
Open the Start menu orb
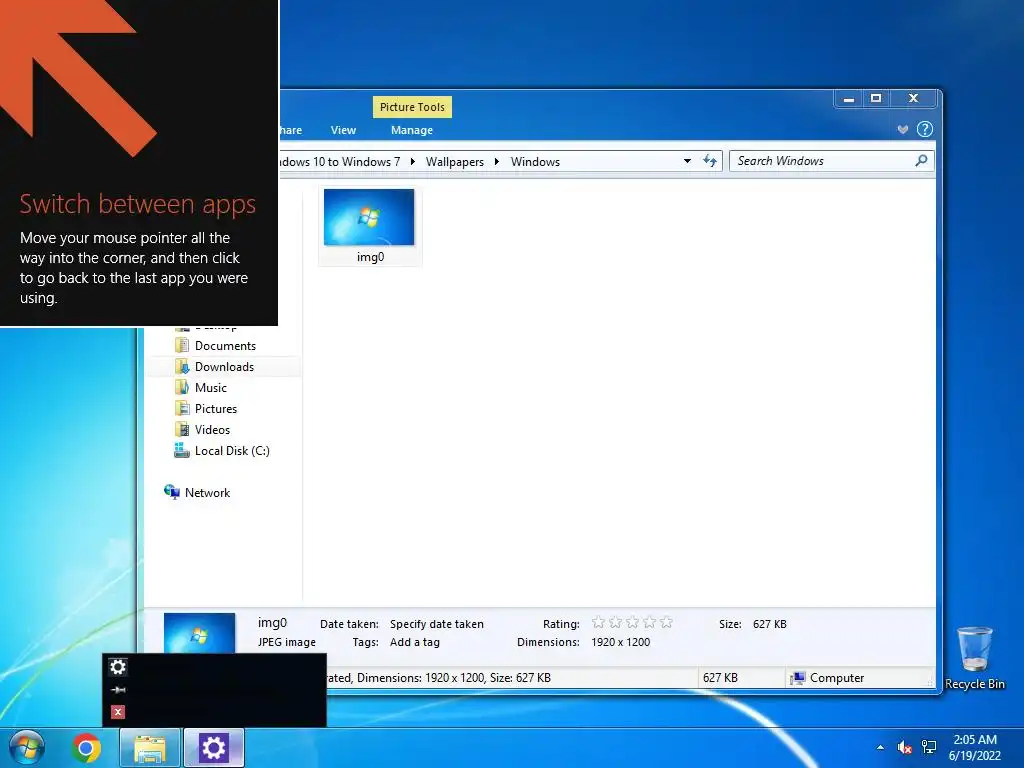click(26, 748)
